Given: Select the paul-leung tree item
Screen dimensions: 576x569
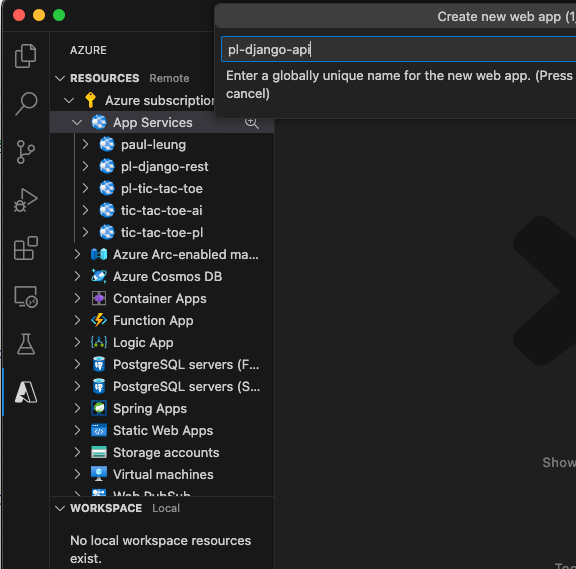Looking at the screenshot, I should [x=162, y=144].
